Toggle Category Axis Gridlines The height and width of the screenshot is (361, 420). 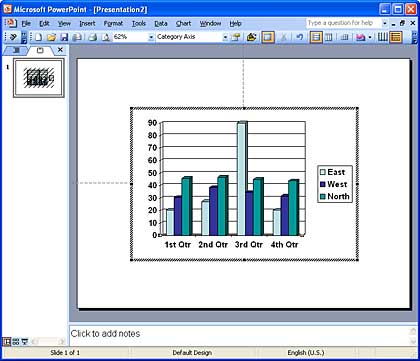(x=383, y=37)
